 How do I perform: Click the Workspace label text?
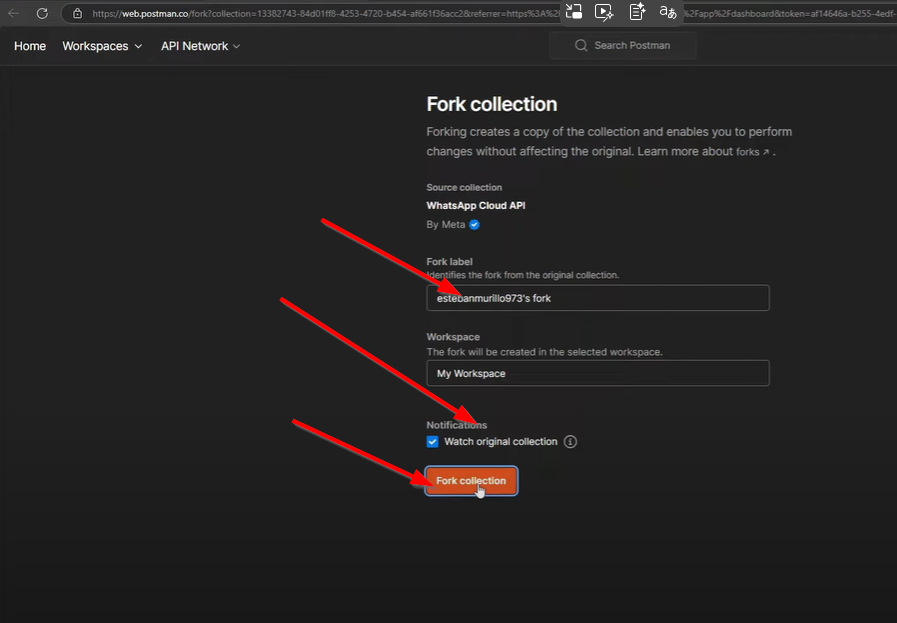click(x=453, y=337)
